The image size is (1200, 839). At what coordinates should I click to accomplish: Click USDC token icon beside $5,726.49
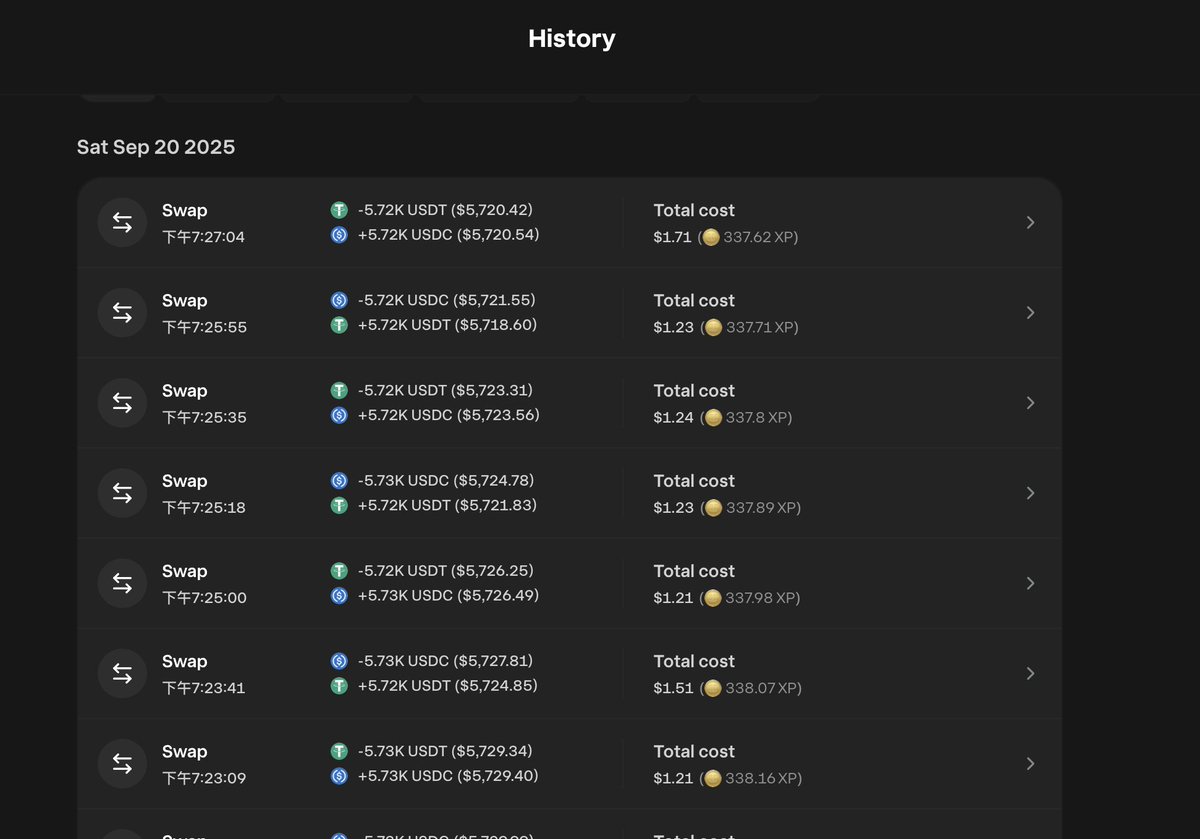click(x=339, y=596)
